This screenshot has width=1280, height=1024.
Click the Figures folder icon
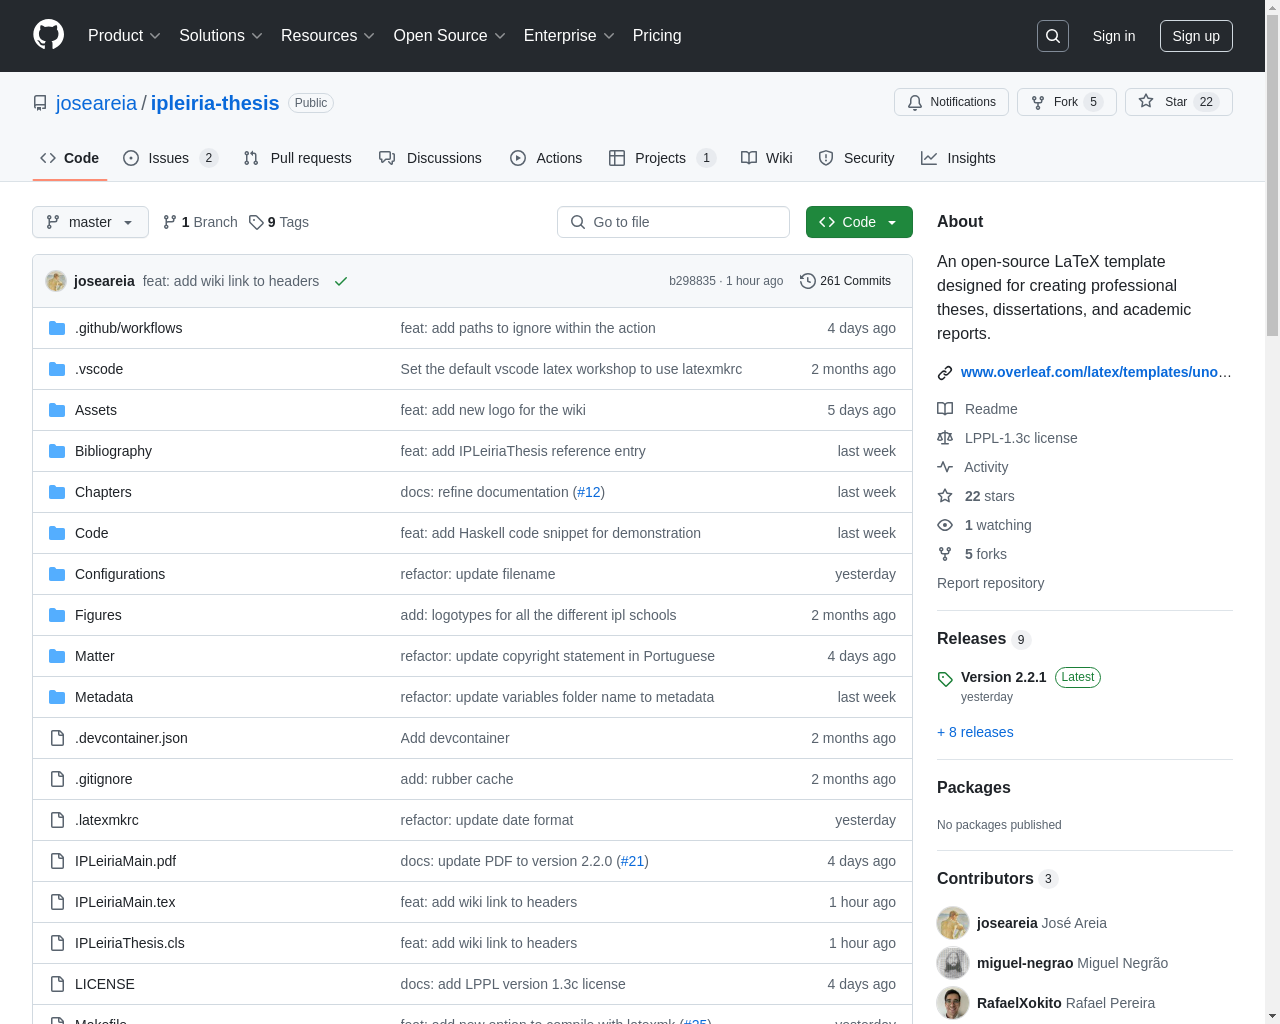coord(57,615)
